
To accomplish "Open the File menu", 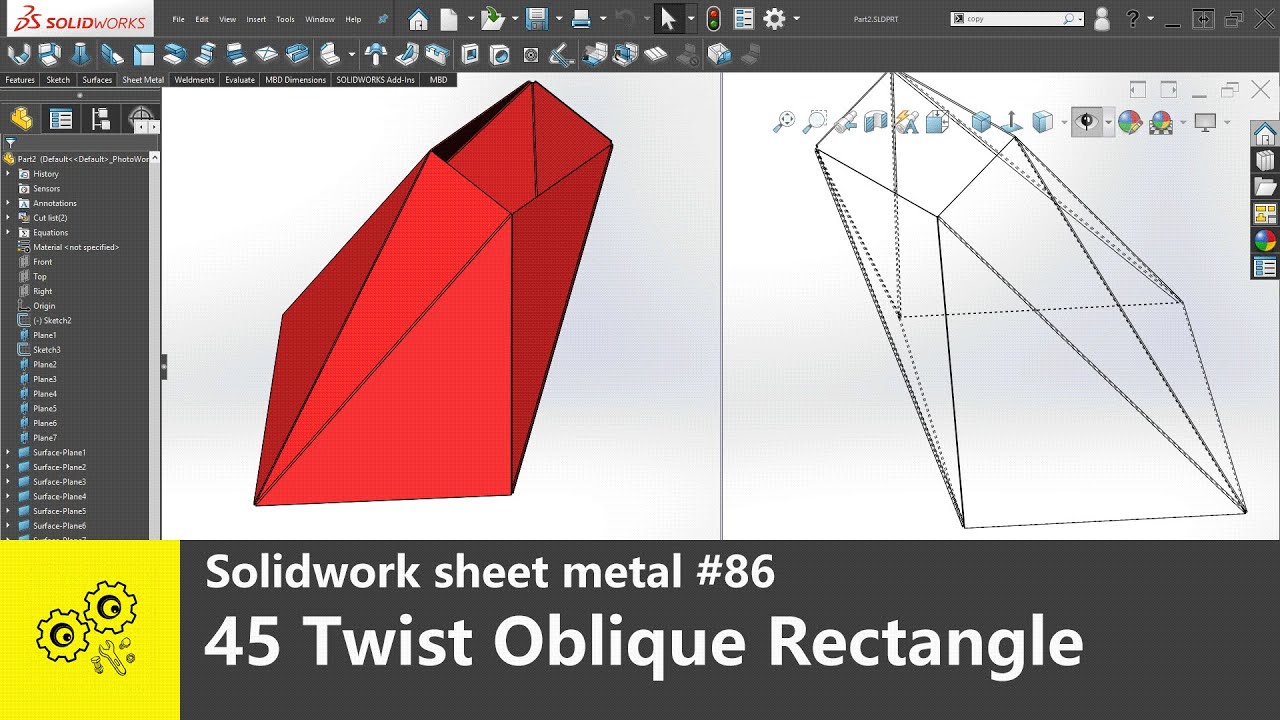I will (x=178, y=19).
